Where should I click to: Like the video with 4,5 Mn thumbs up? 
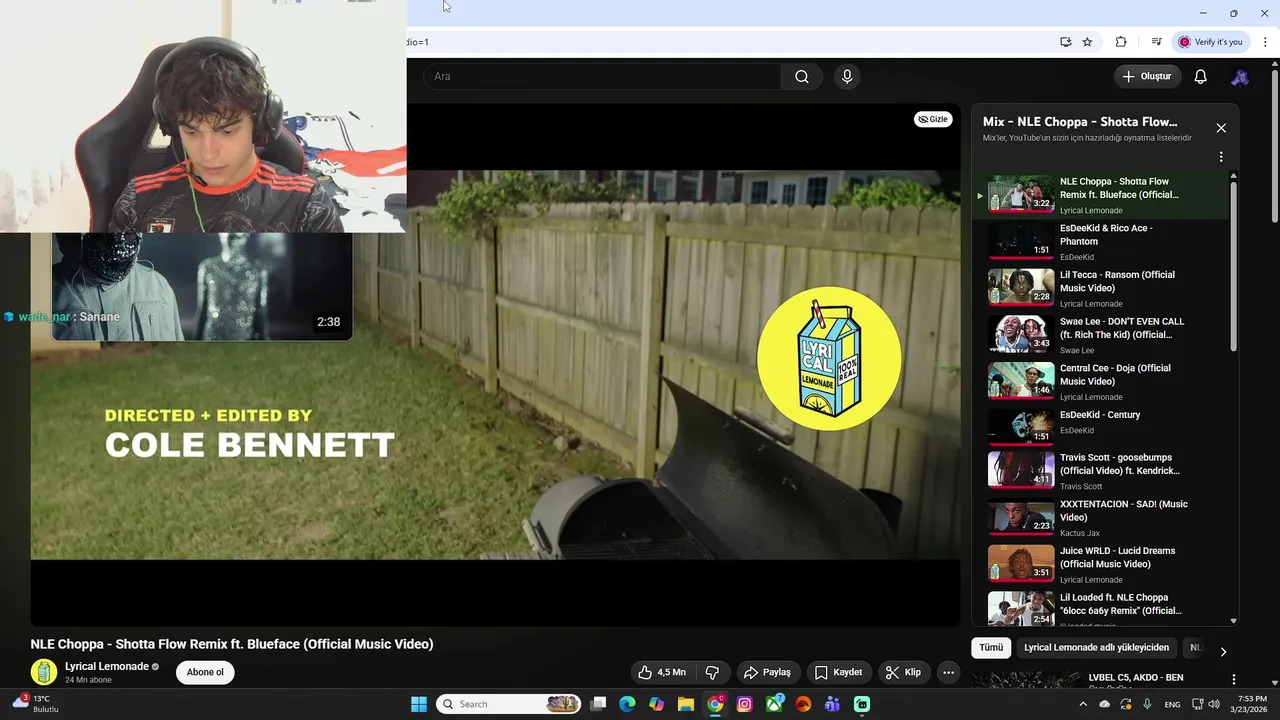[x=663, y=673]
